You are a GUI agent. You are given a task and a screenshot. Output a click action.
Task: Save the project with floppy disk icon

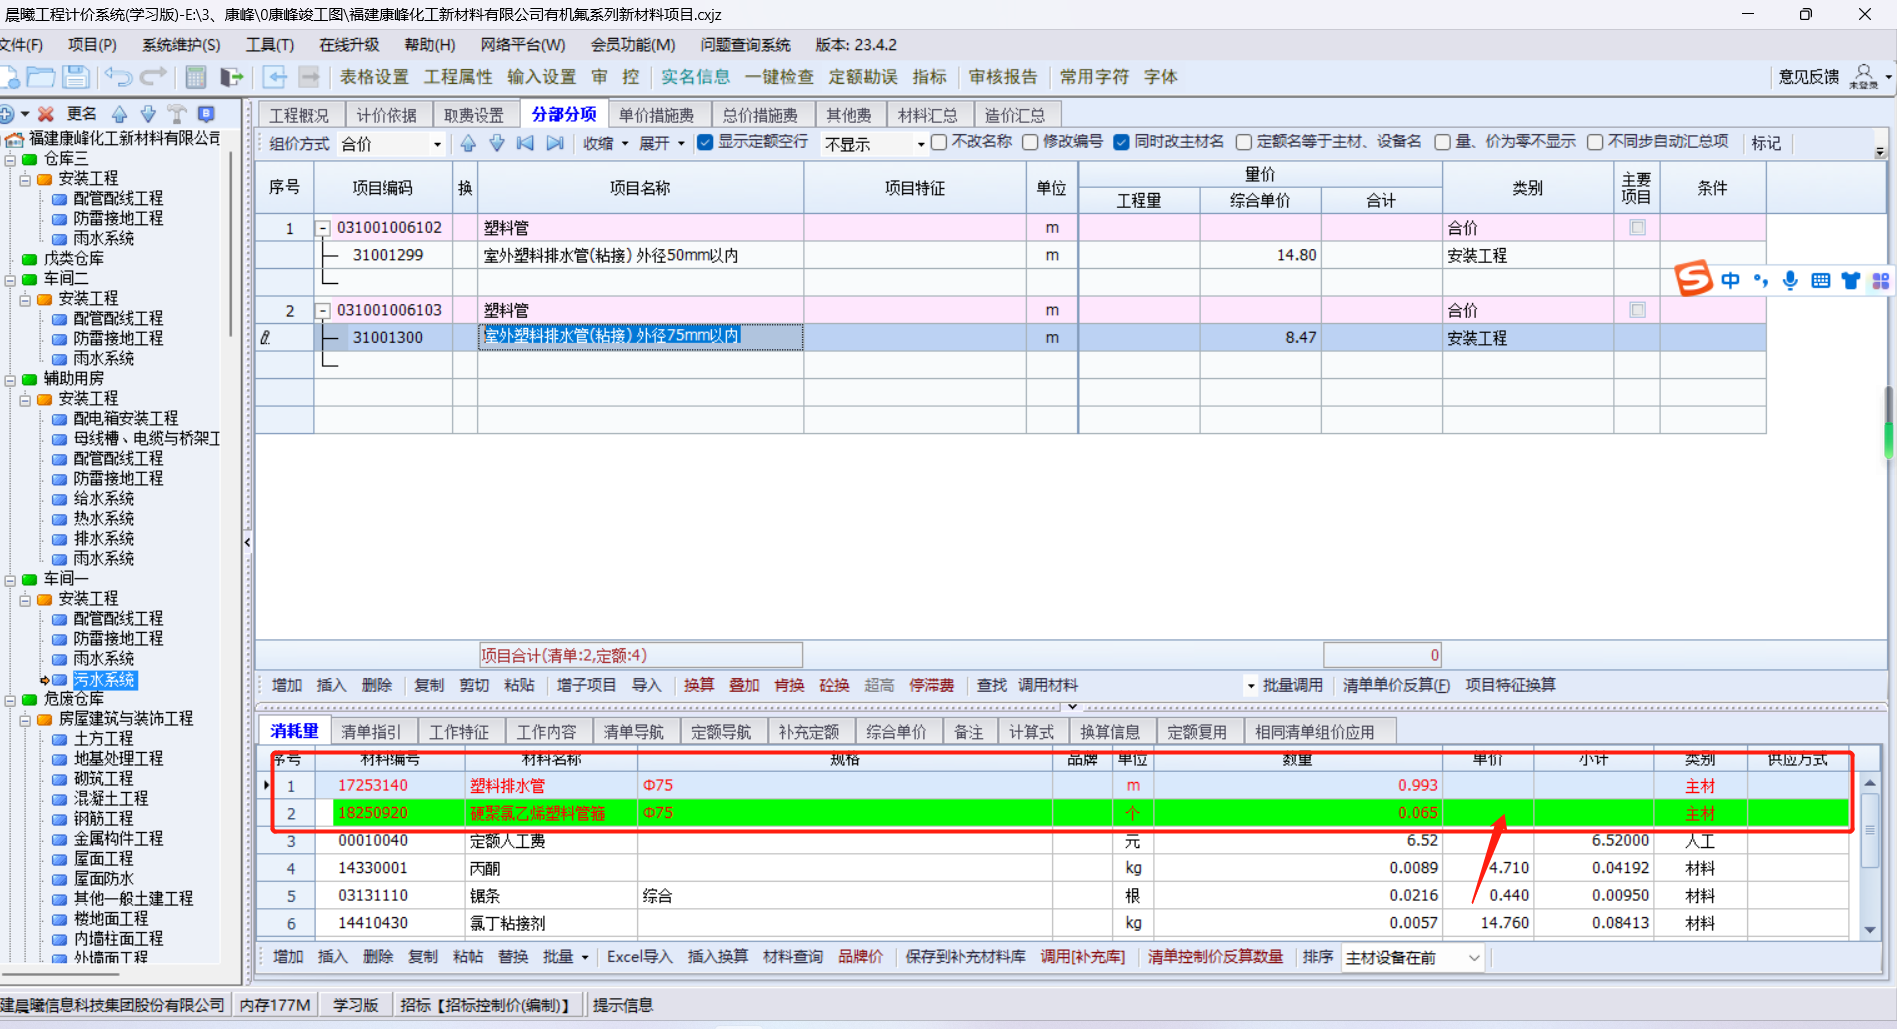click(x=76, y=77)
